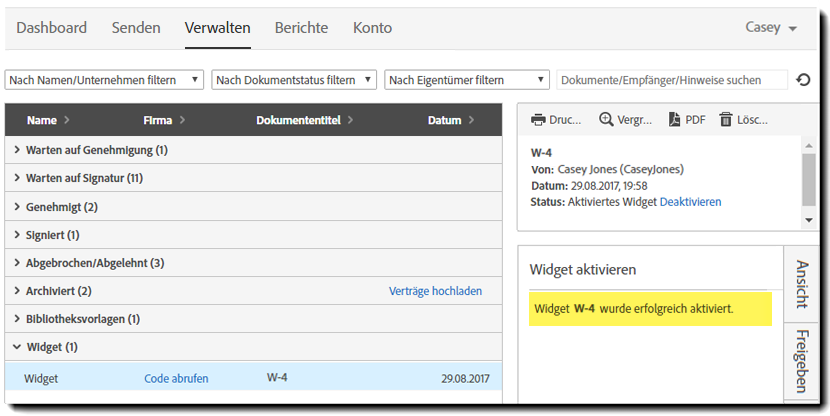Click the refresh icon beside search

point(803,80)
